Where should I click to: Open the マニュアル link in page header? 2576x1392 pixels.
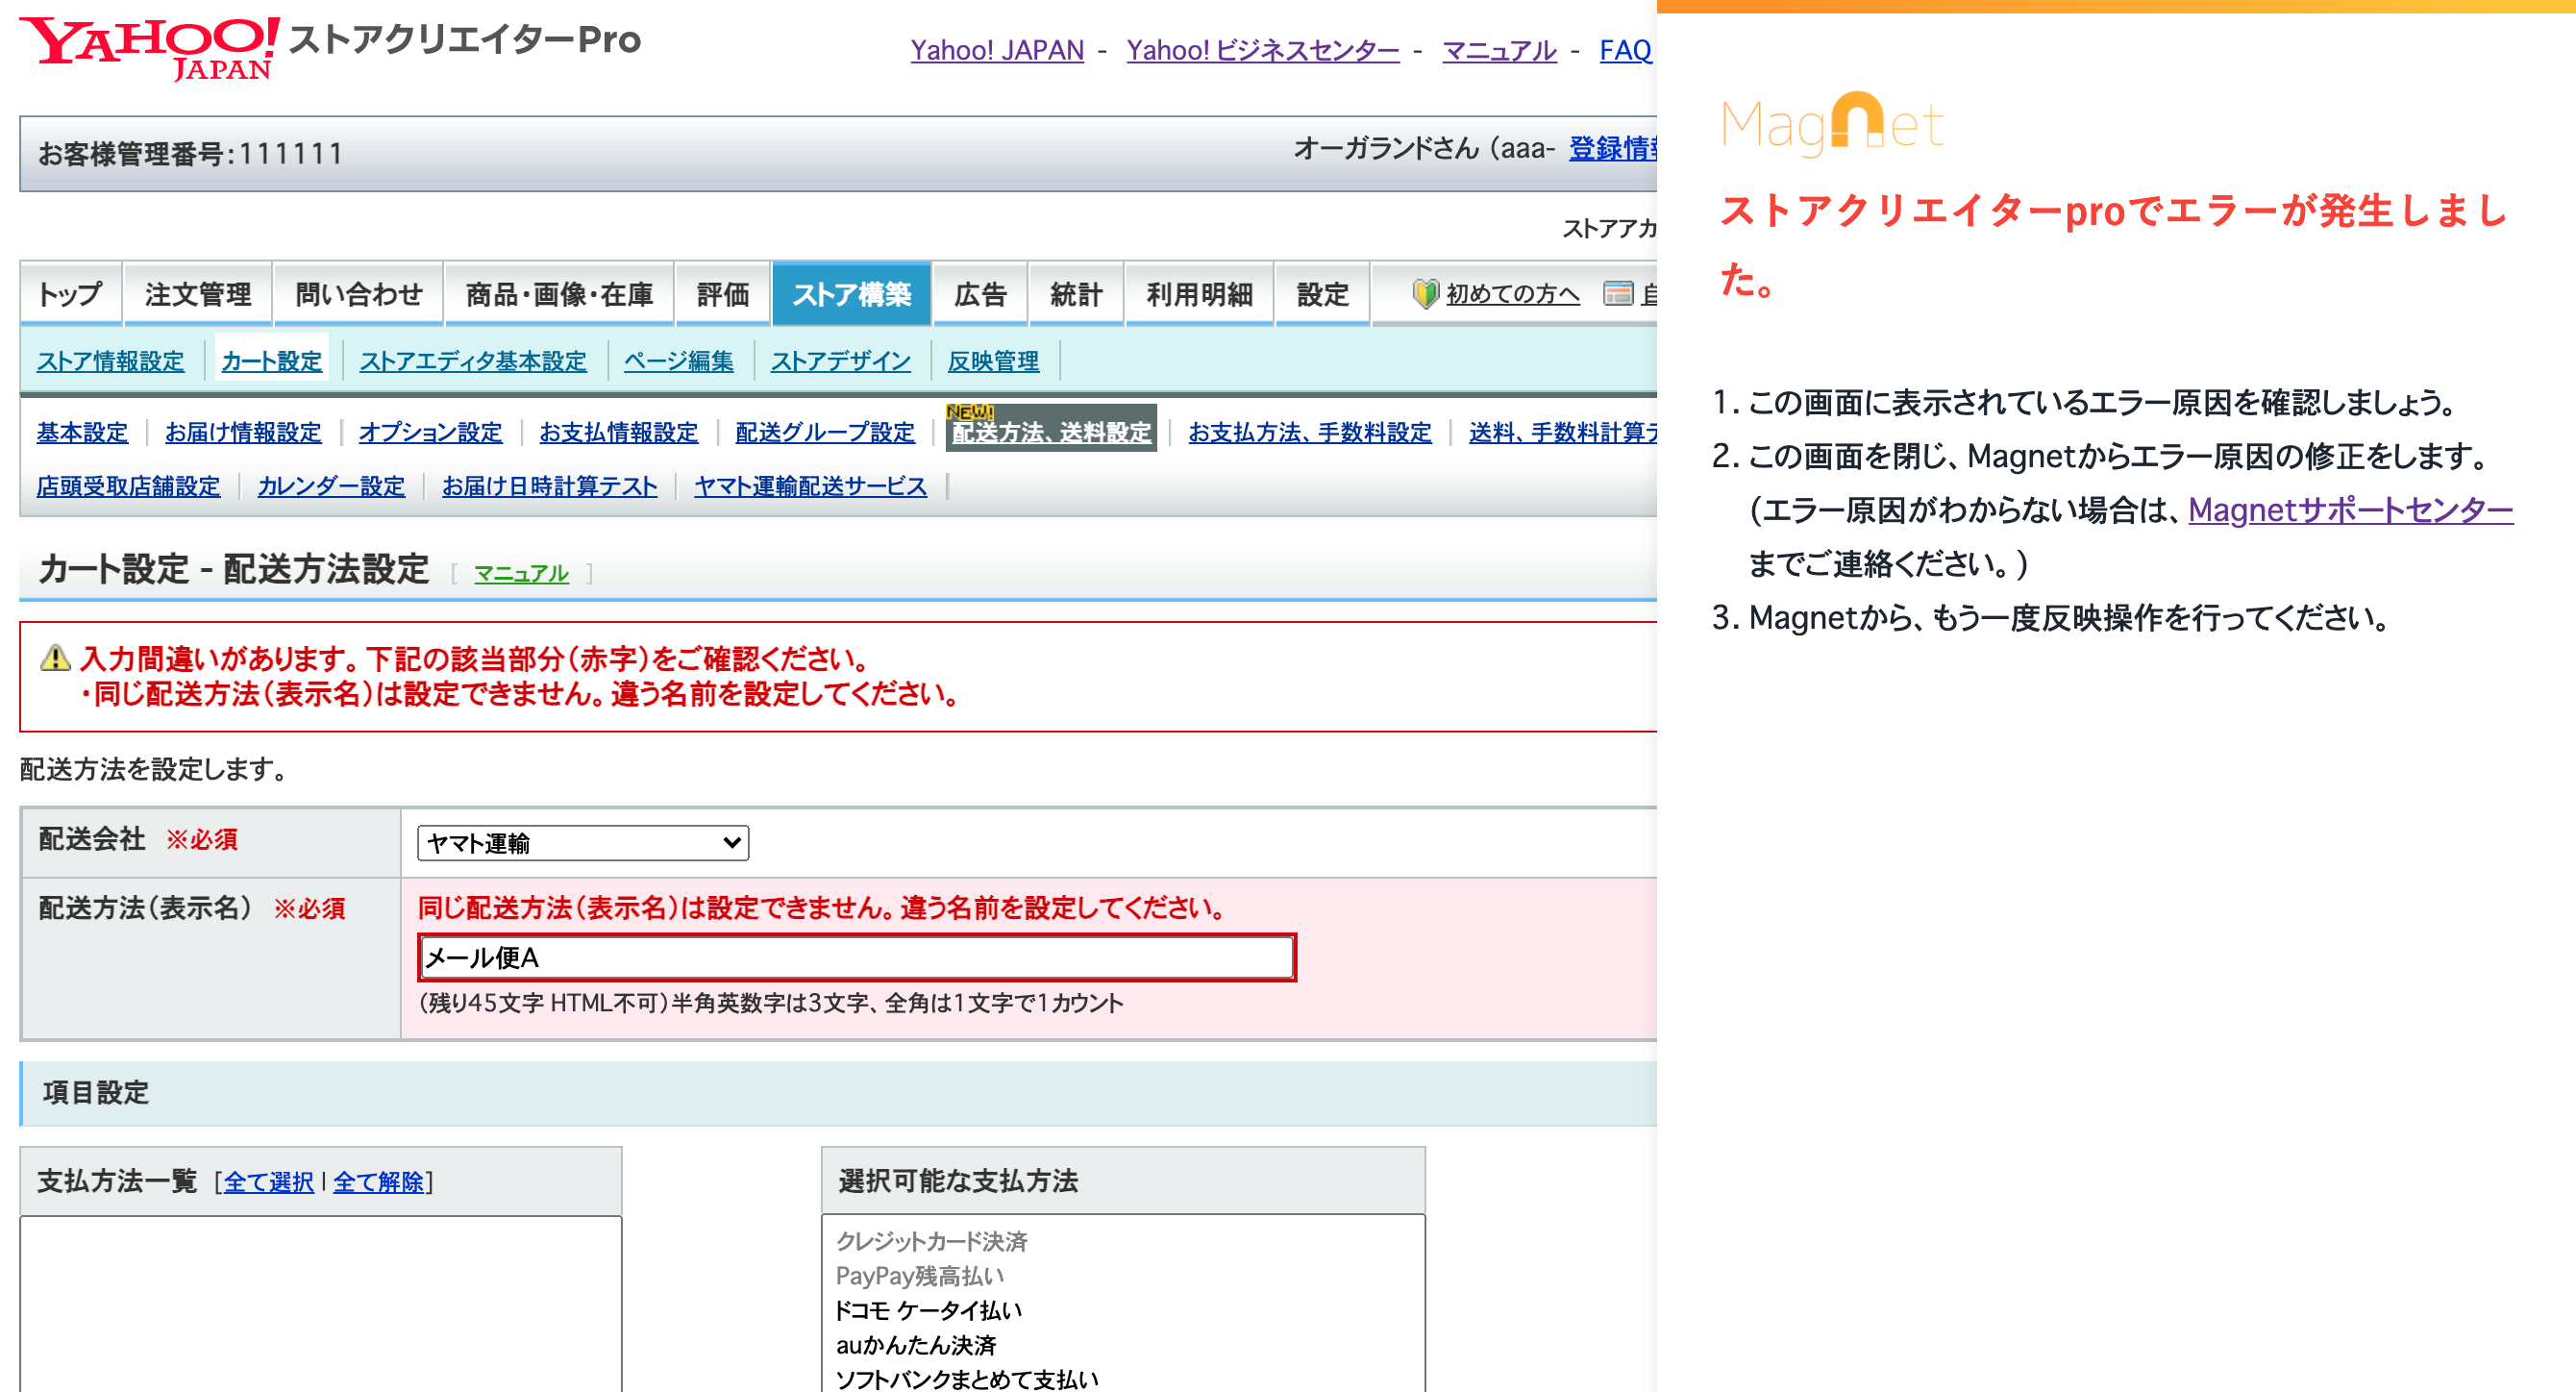pyautogui.click(x=1499, y=50)
